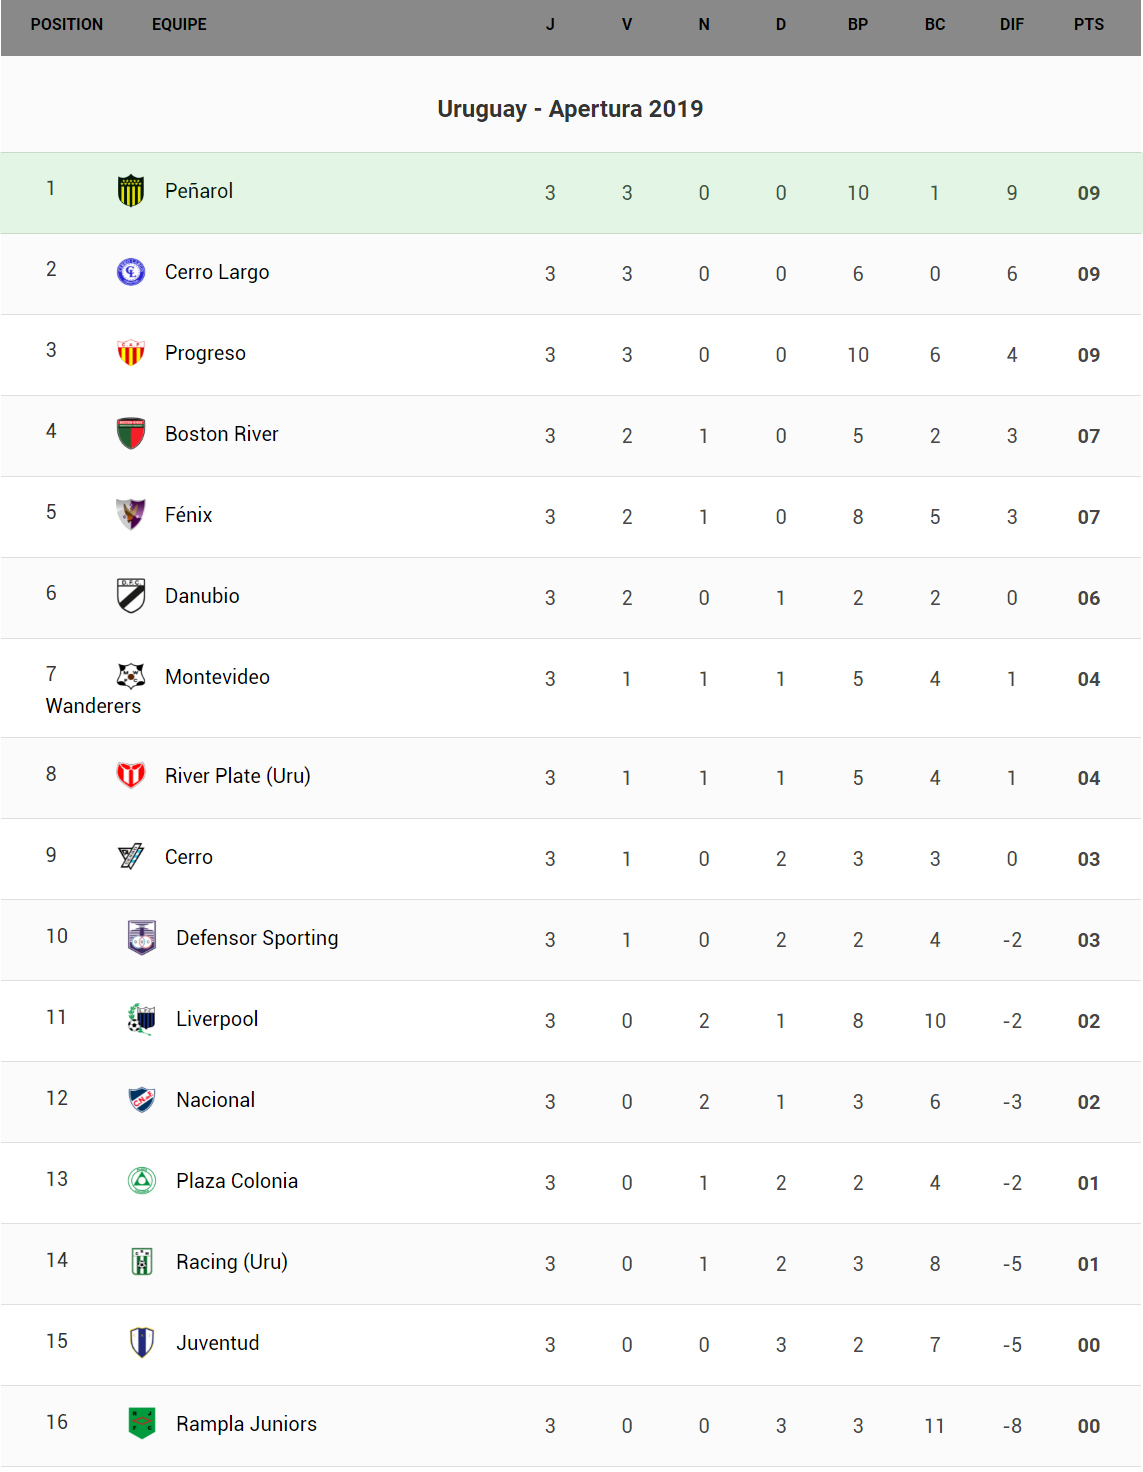Screen dimensions: 1143x1472
Task: Open the Fénix team link
Action: click(x=188, y=515)
